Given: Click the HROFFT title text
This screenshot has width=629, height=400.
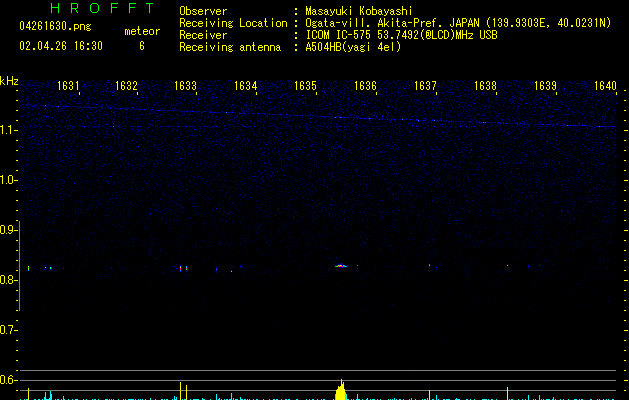Looking at the screenshot, I should pyautogui.click(x=102, y=8).
